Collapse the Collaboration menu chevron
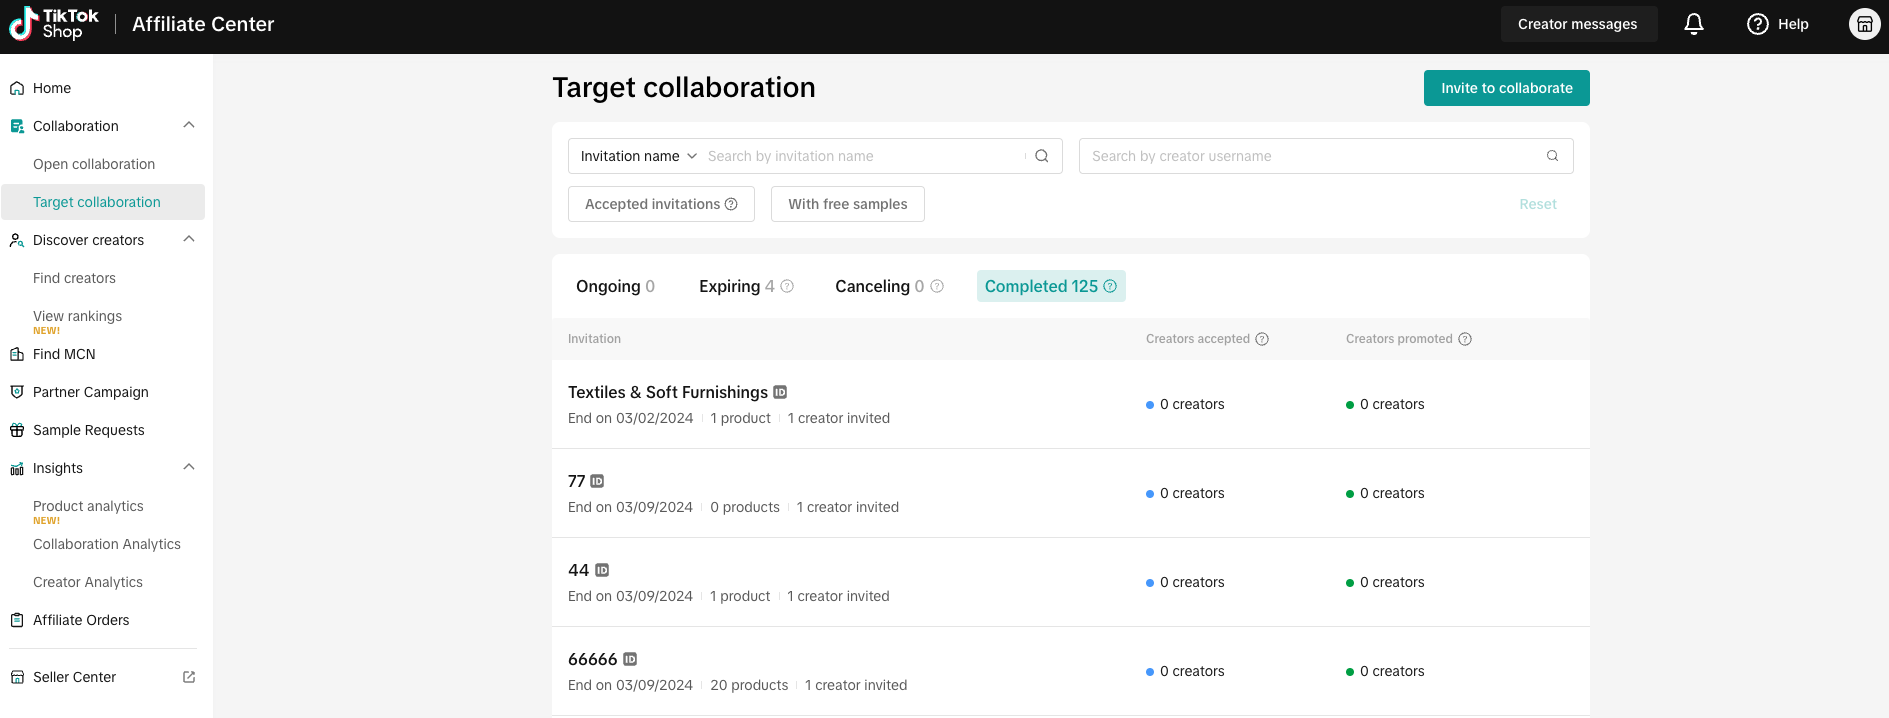Viewport: 1889px width, 718px height. (x=189, y=125)
